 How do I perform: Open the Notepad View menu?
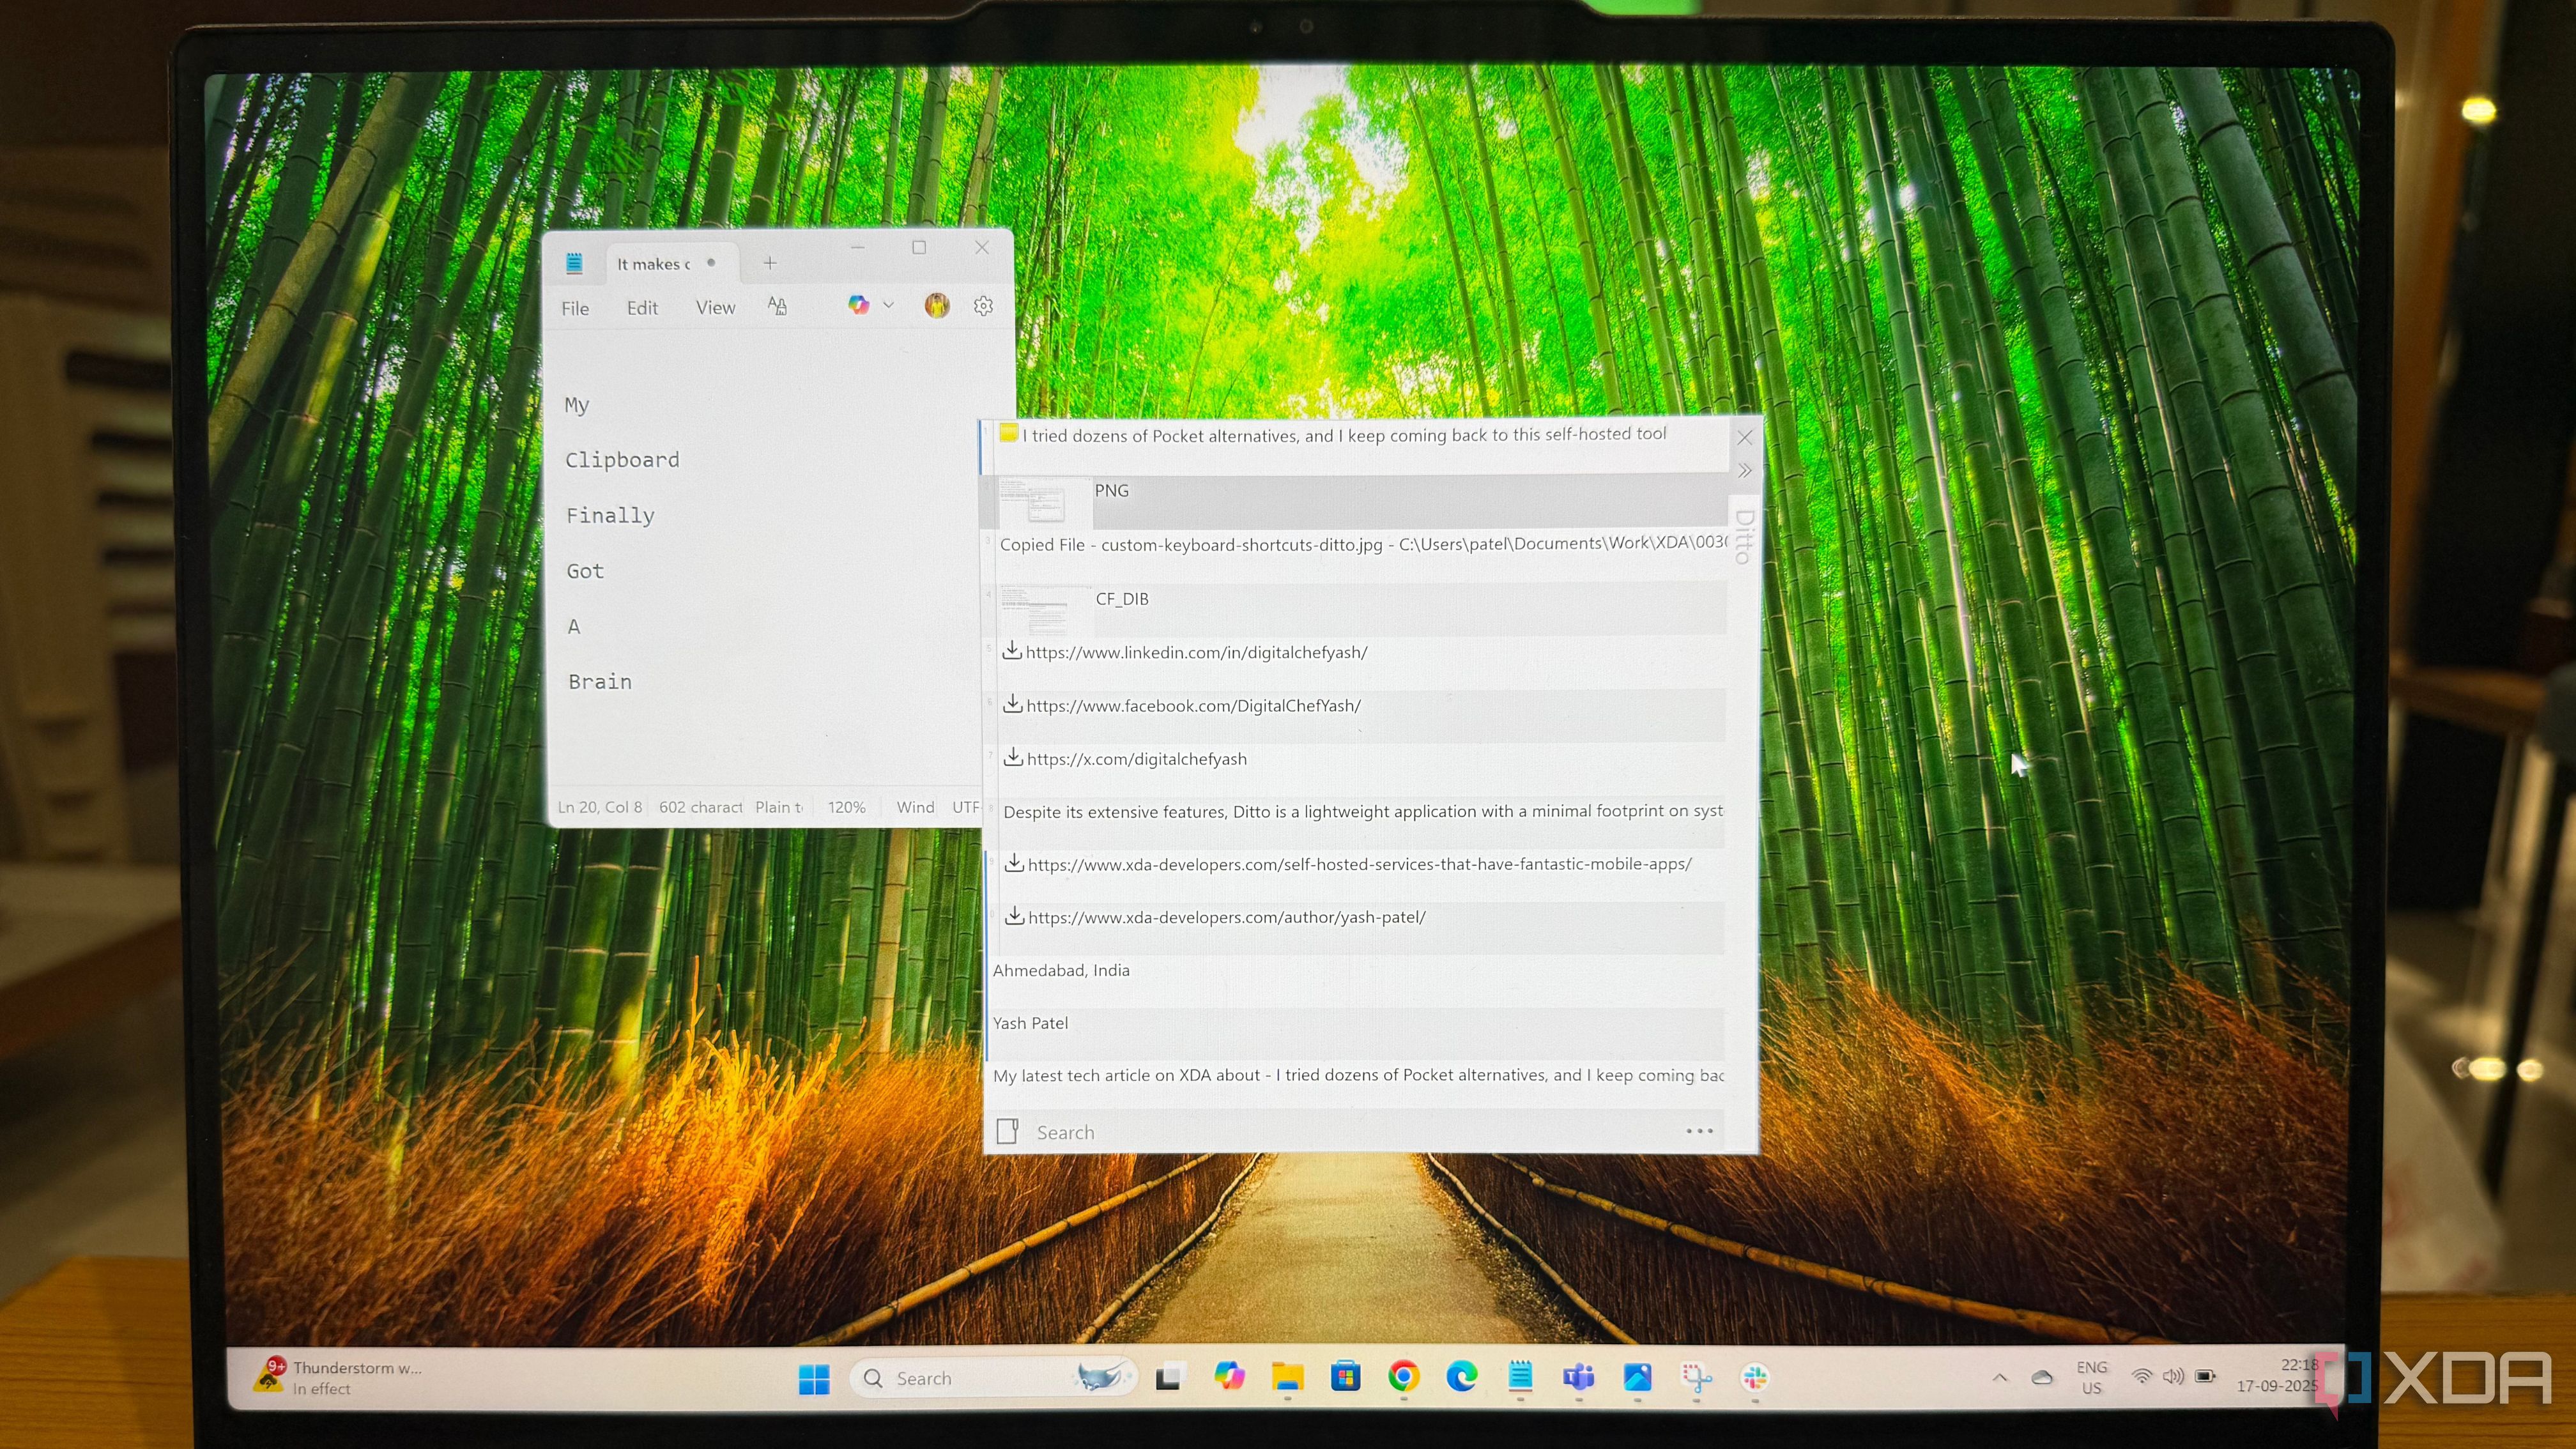click(x=715, y=308)
